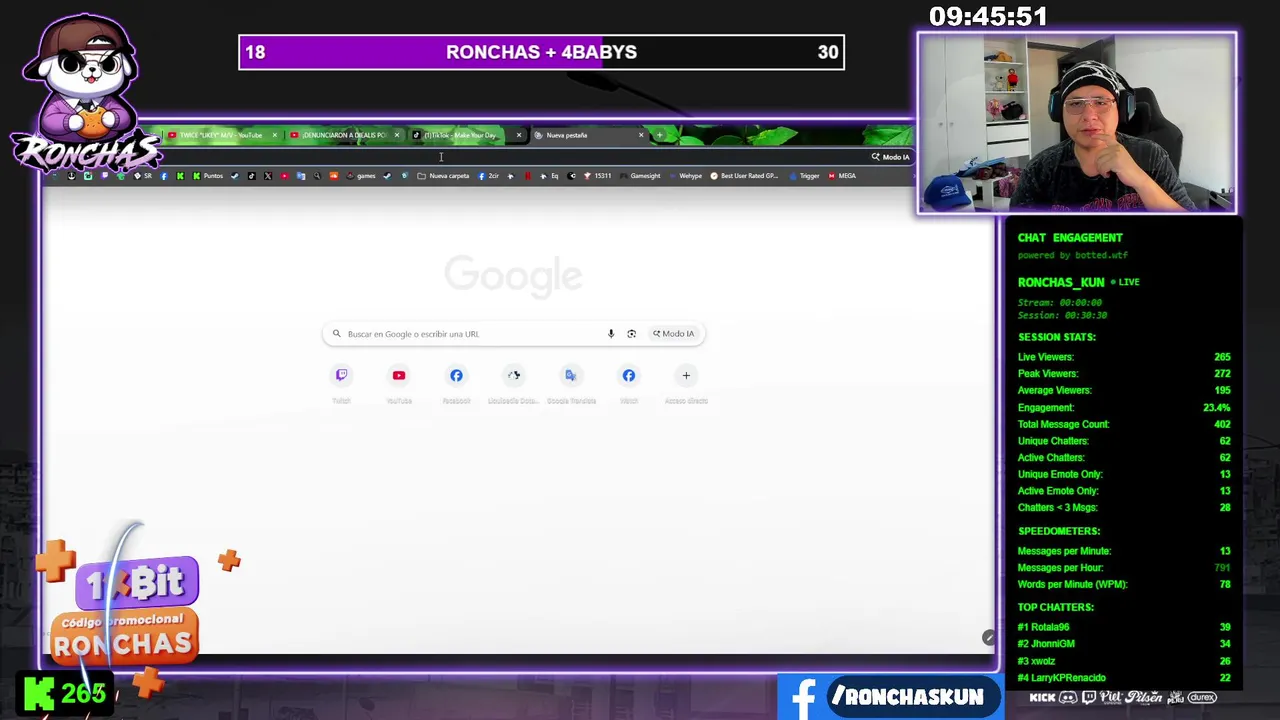Click the streamer webcam feed
Image resolution: width=1280 pixels, height=720 pixels.
(1077, 123)
